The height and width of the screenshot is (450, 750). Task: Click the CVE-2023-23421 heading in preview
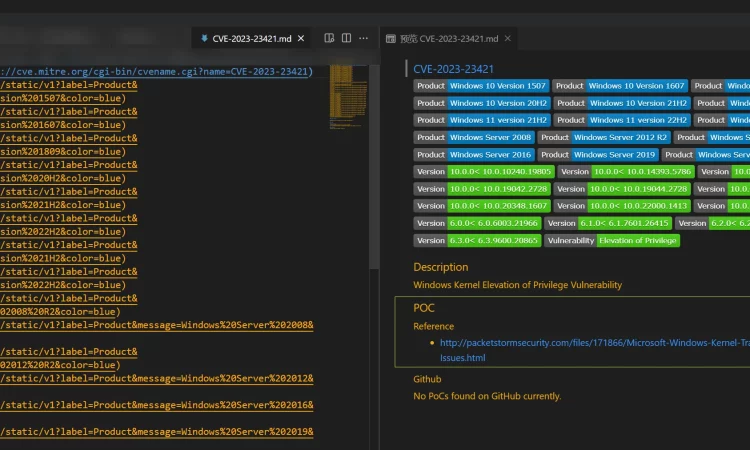453,69
